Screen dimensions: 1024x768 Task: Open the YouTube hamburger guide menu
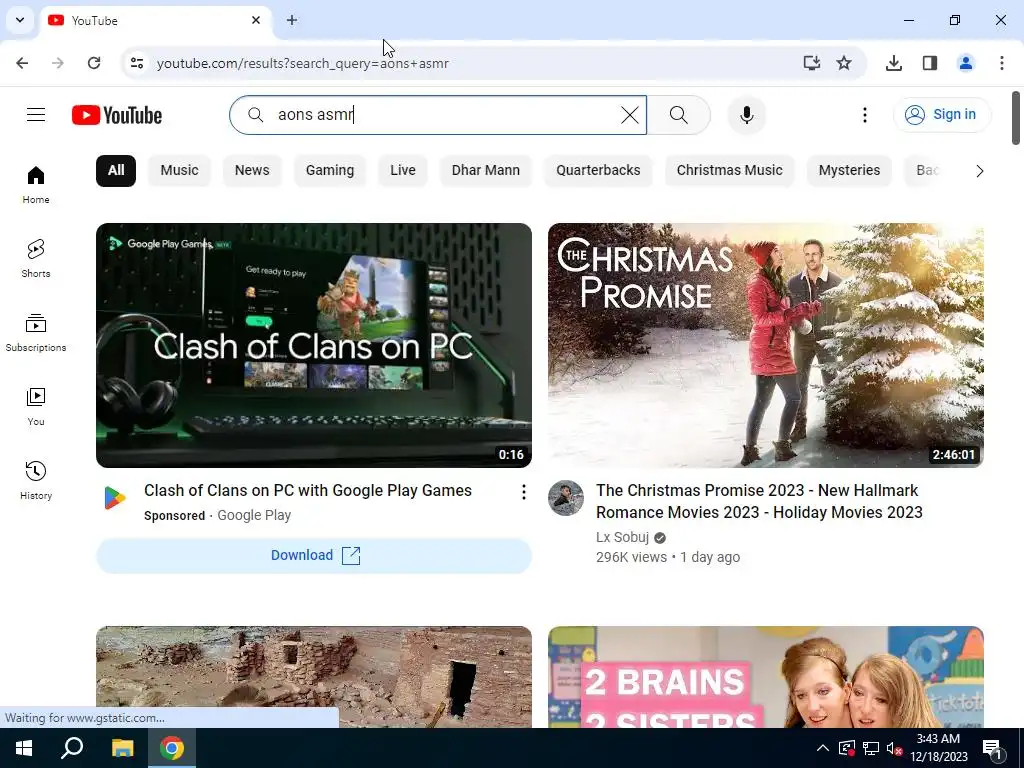(x=36, y=115)
